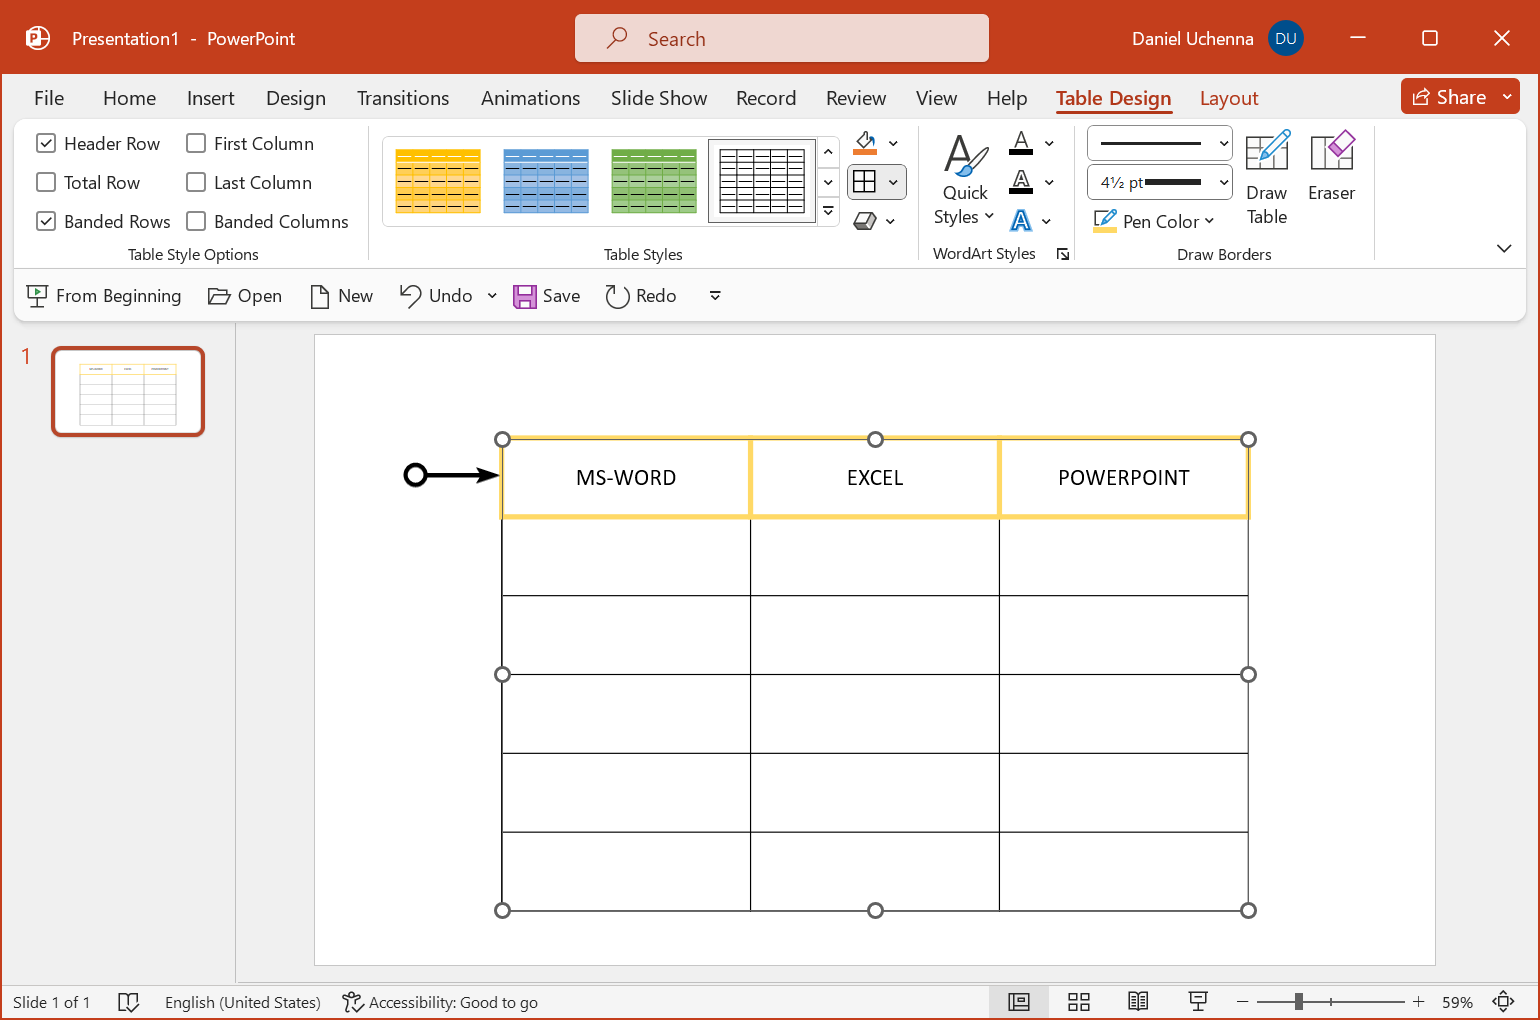Pick a color with Pen Color
1540x1020 pixels.
[1153, 221]
